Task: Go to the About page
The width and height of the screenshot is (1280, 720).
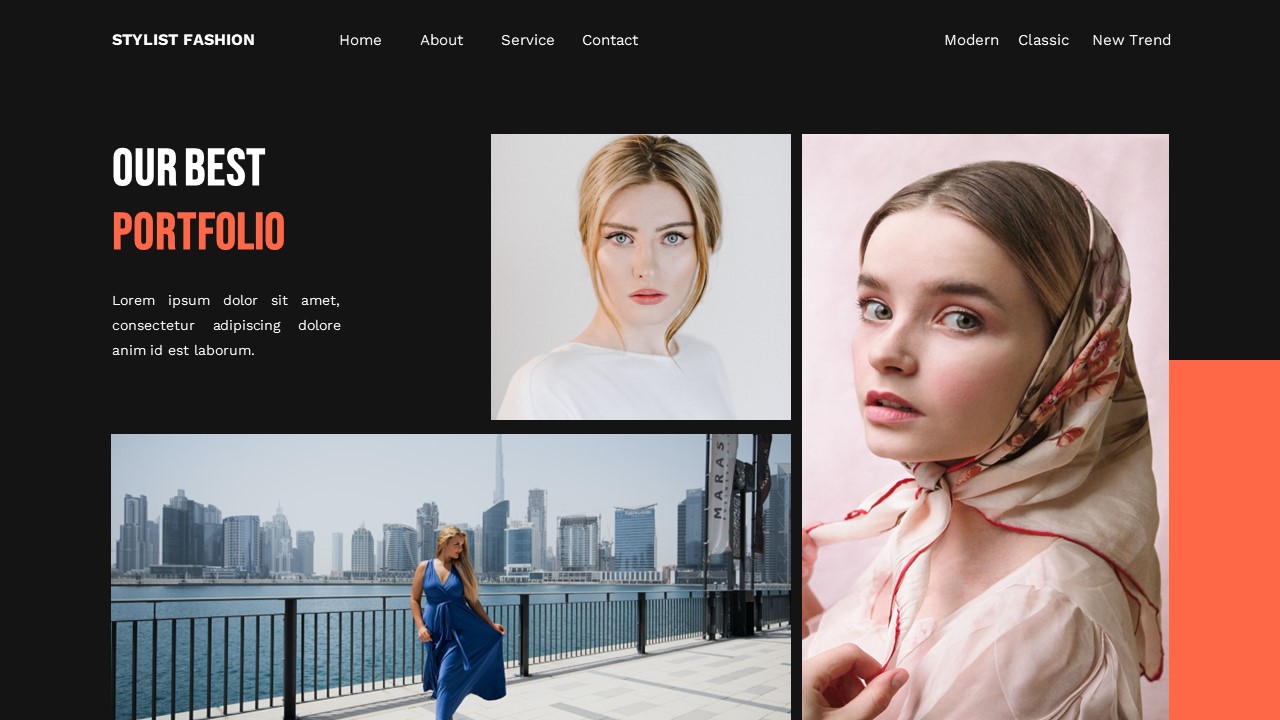Action: pos(441,40)
